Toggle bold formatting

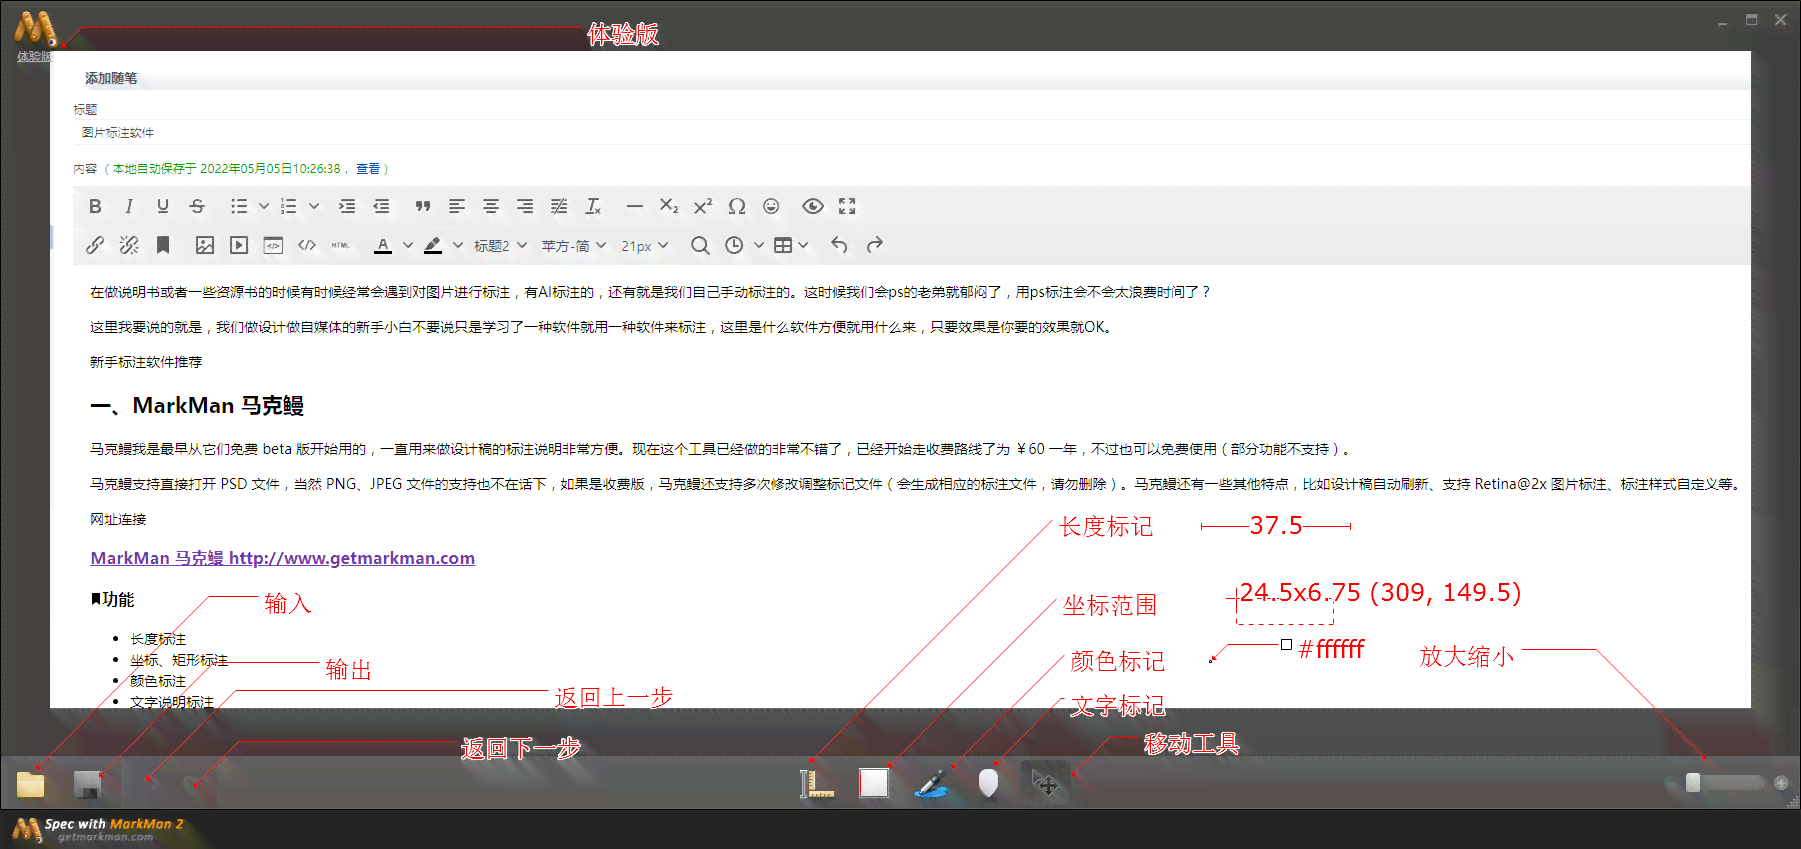[x=95, y=206]
